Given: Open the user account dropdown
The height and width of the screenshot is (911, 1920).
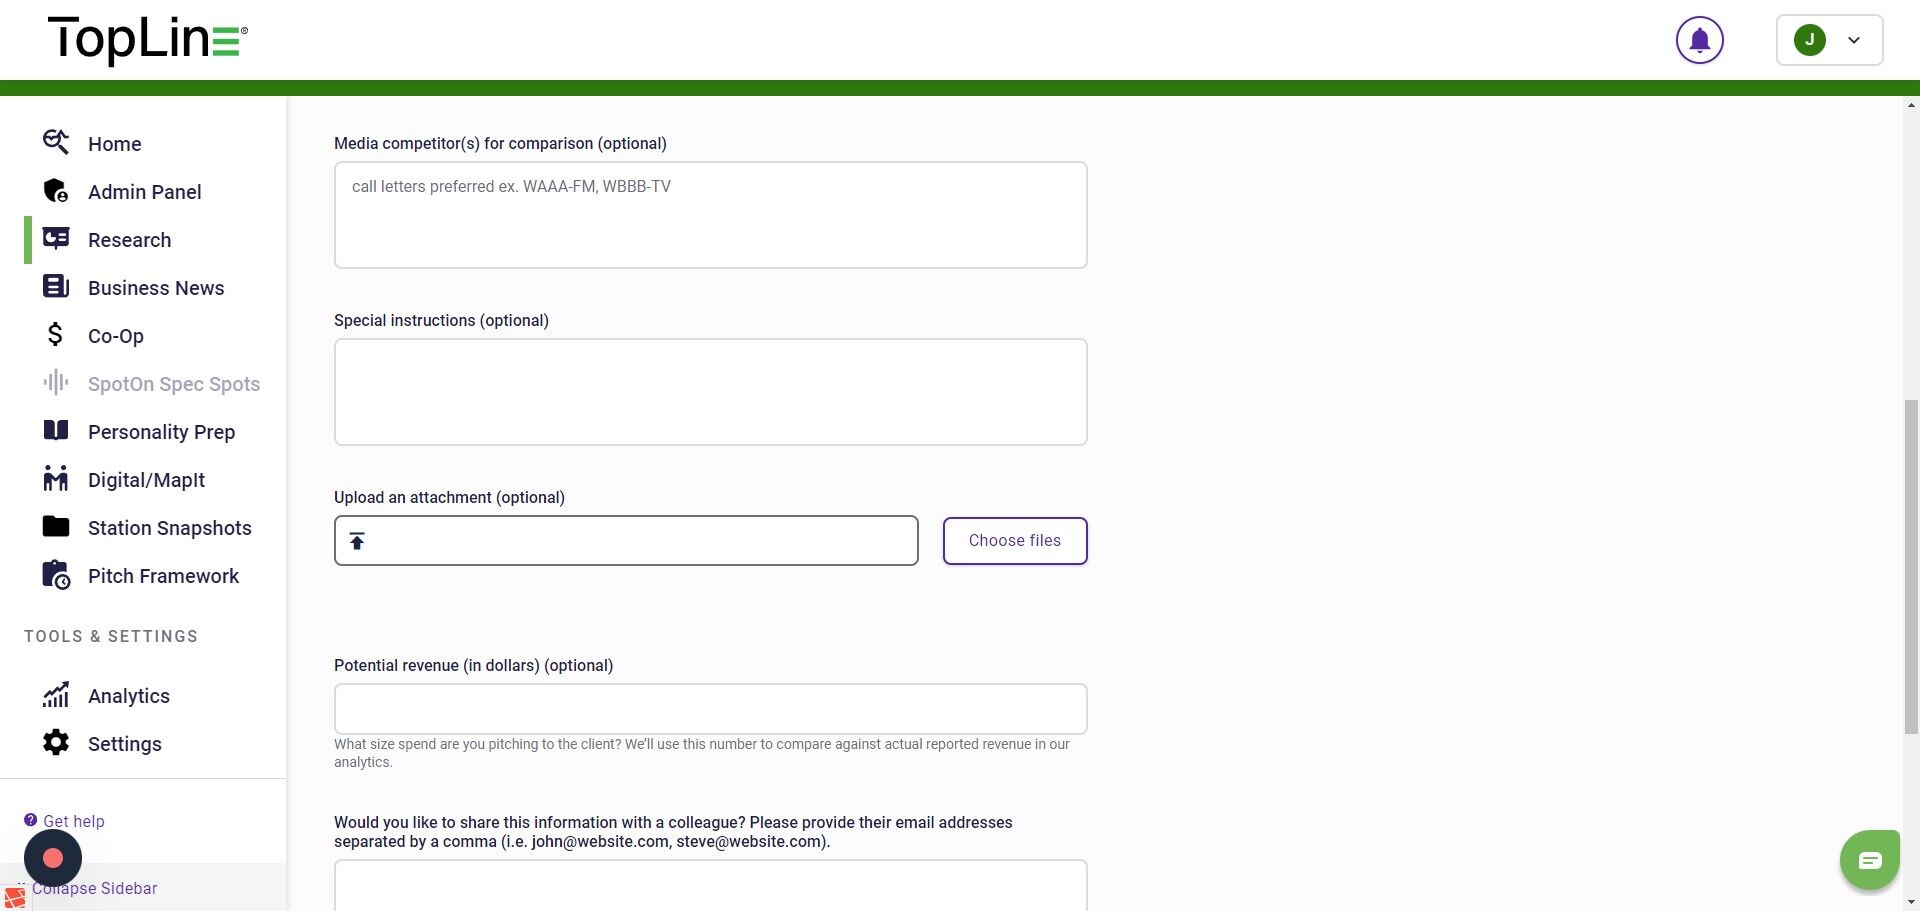Looking at the screenshot, I should point(1829,41).
